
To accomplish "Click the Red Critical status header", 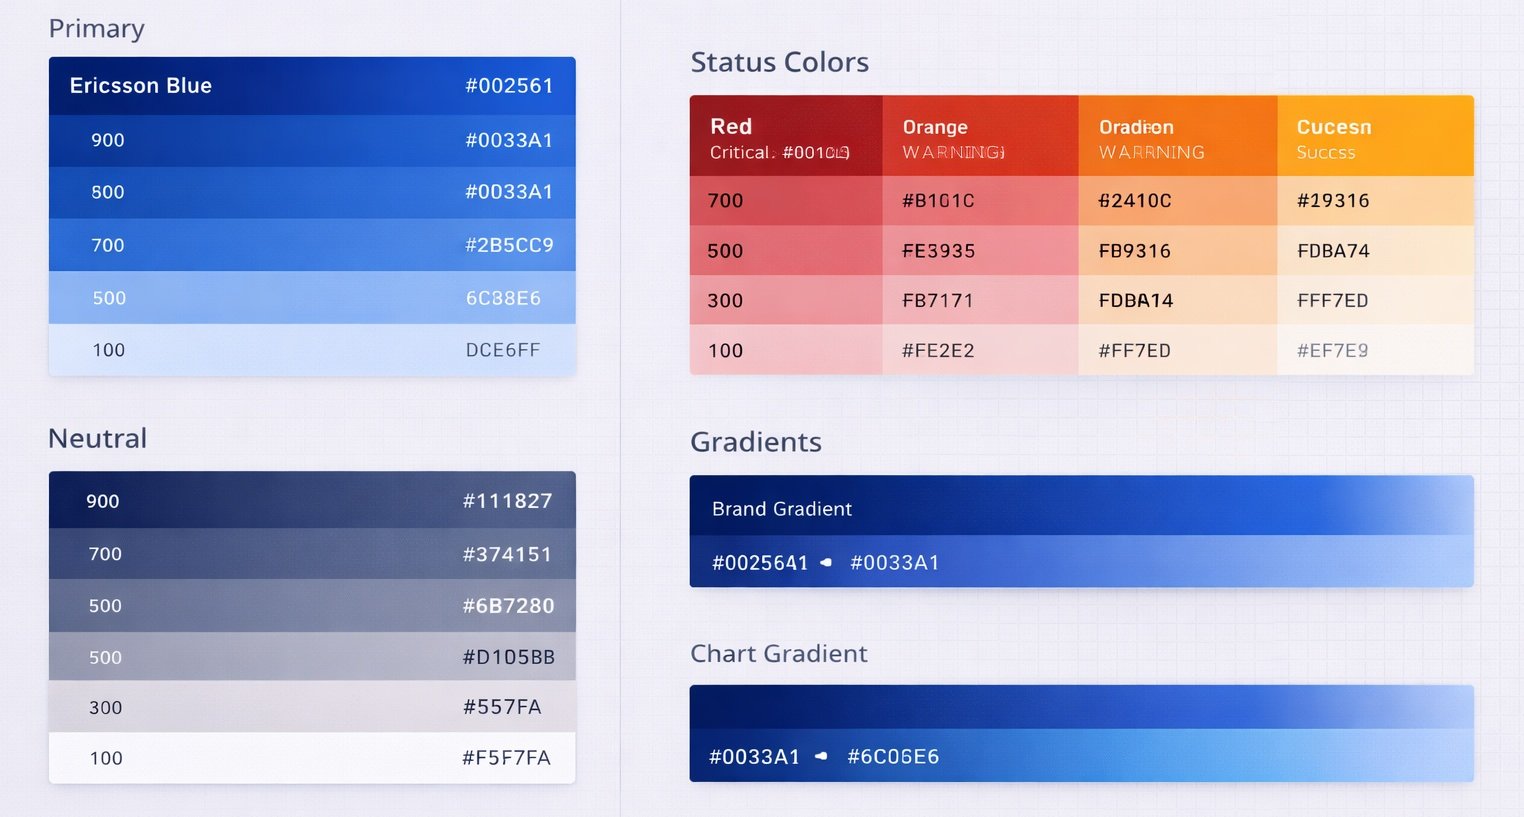I will click(786, 136).
